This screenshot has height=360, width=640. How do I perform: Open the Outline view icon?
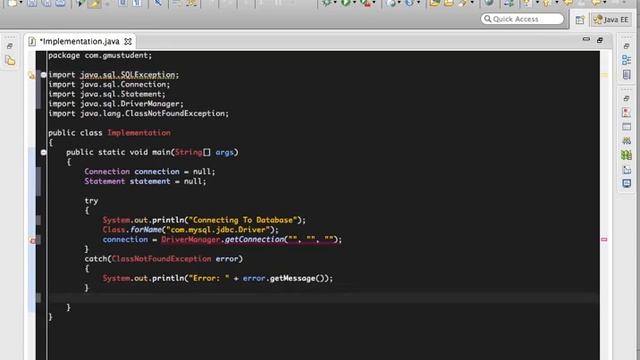[x=626, y=60]
